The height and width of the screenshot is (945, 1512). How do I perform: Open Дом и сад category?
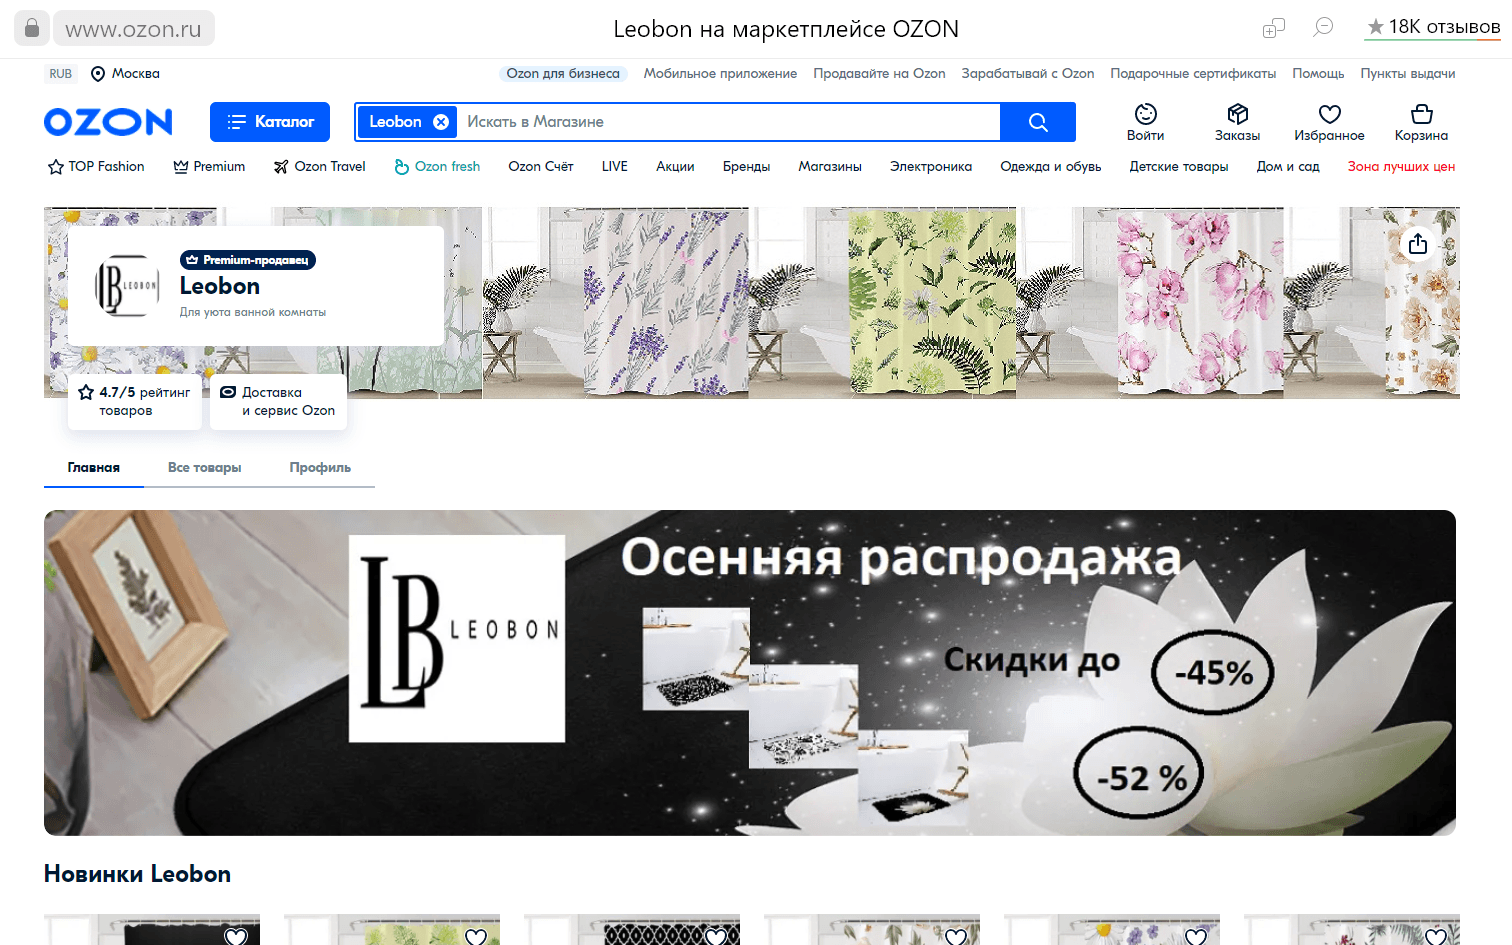pyautogui.click(x=1288, y=167)
